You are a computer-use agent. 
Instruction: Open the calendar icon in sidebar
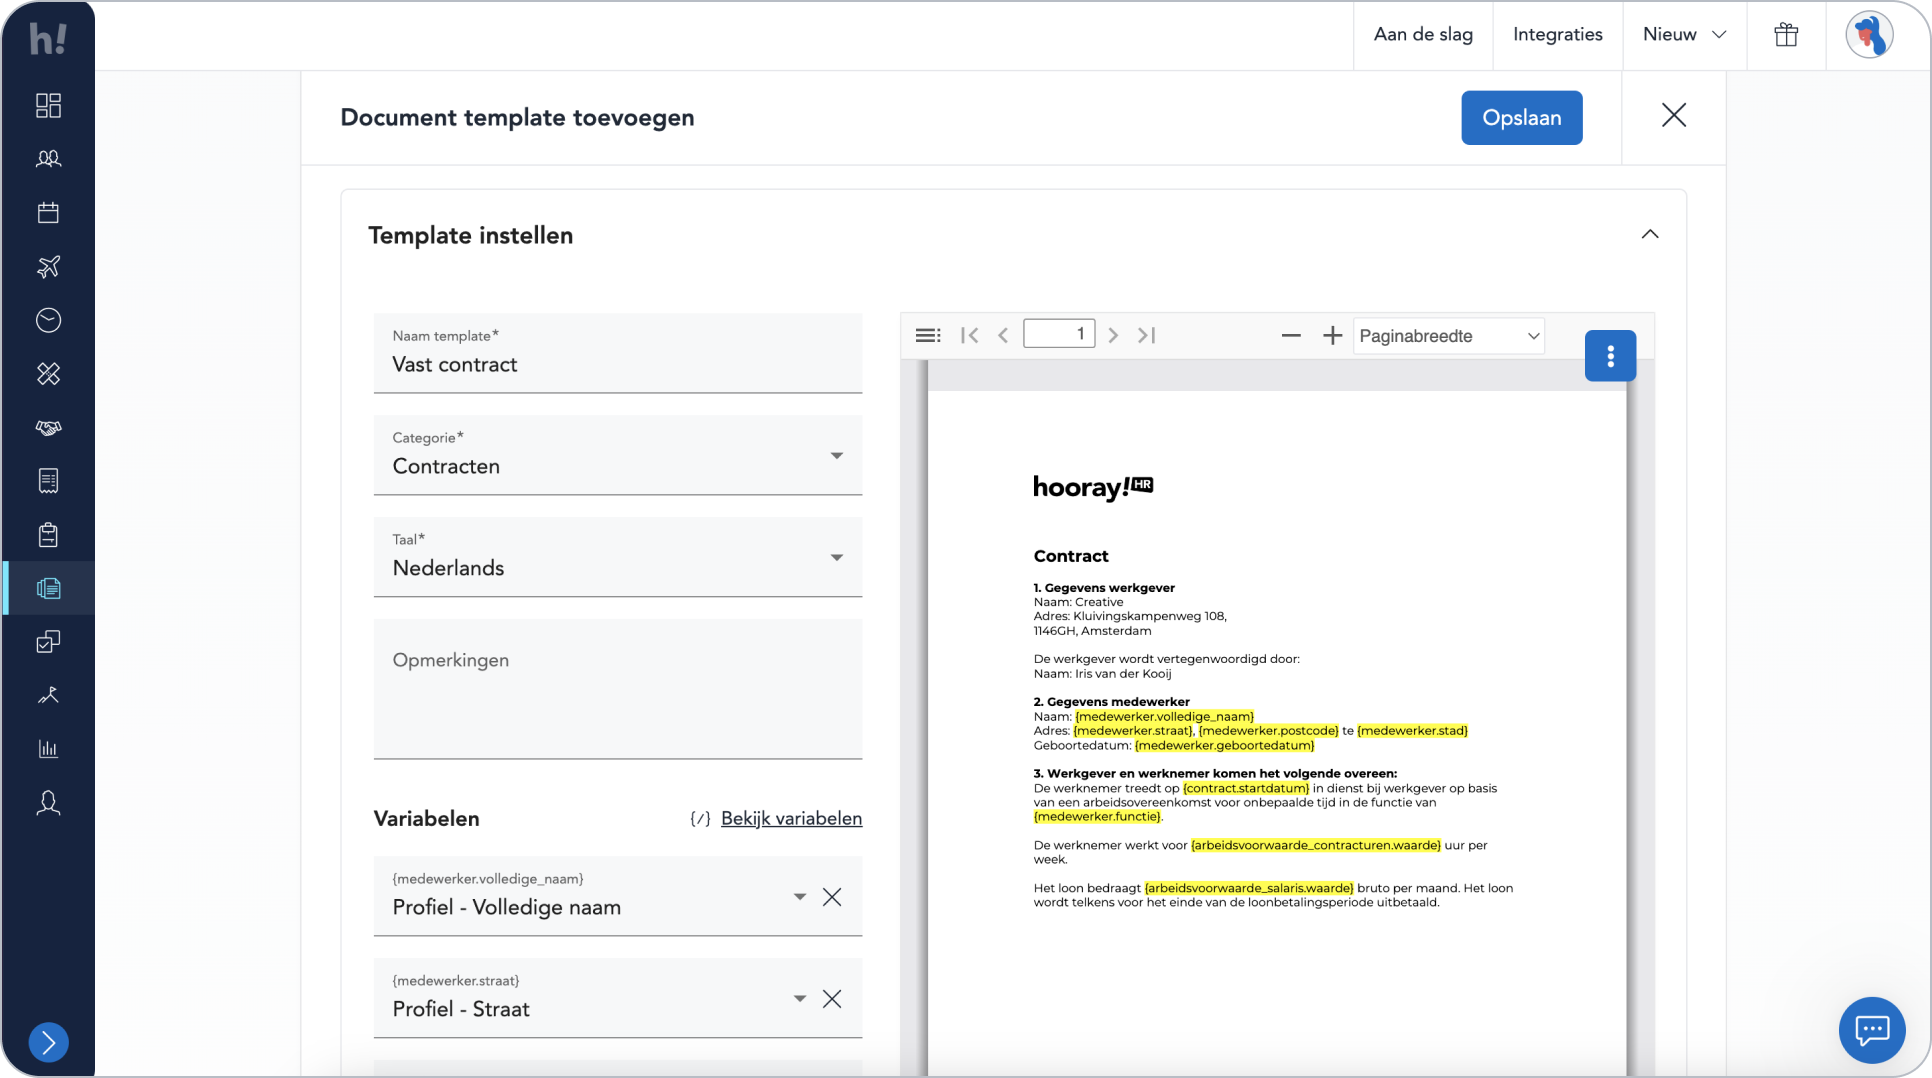48,212
